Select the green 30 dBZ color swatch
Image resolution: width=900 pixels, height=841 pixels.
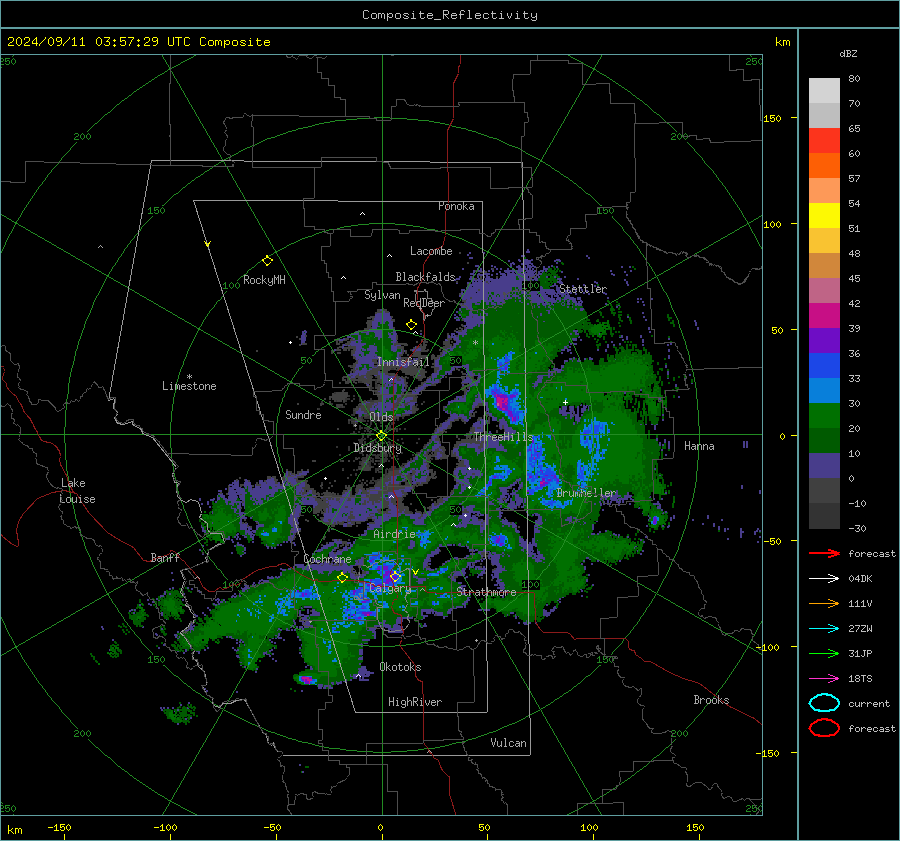(824, 415)
